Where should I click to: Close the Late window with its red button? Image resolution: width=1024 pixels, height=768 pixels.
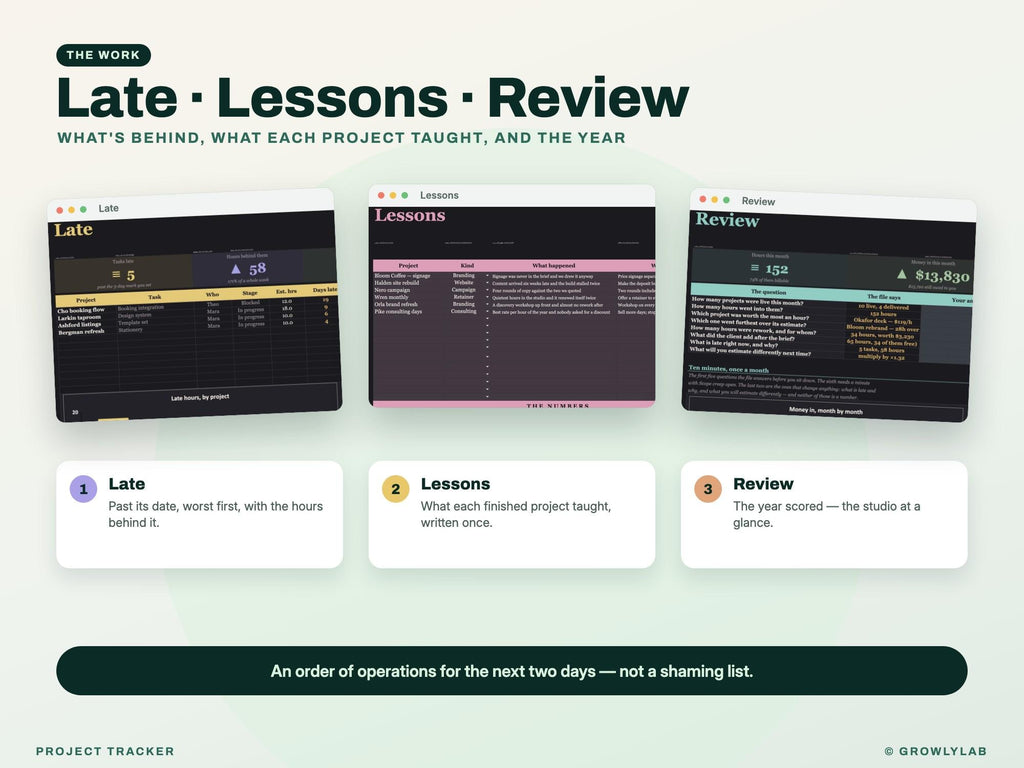[x=59, y=210]
